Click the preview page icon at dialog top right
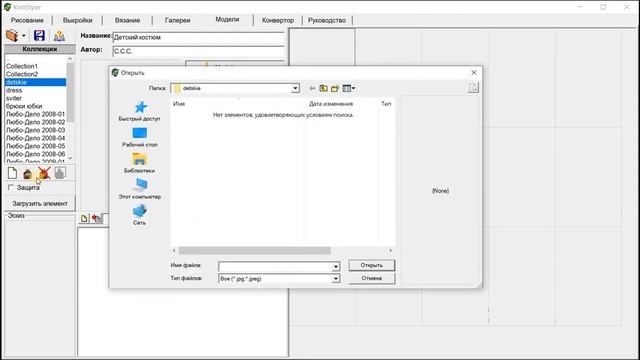640x360 pixels. [x=473, y=87]
